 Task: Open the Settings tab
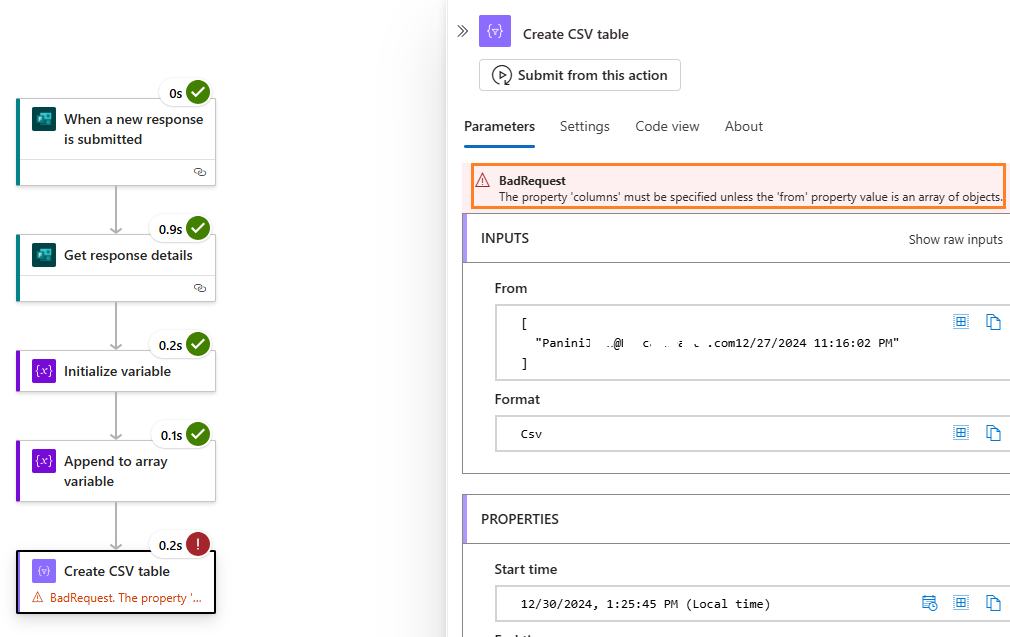coord(584,126)
